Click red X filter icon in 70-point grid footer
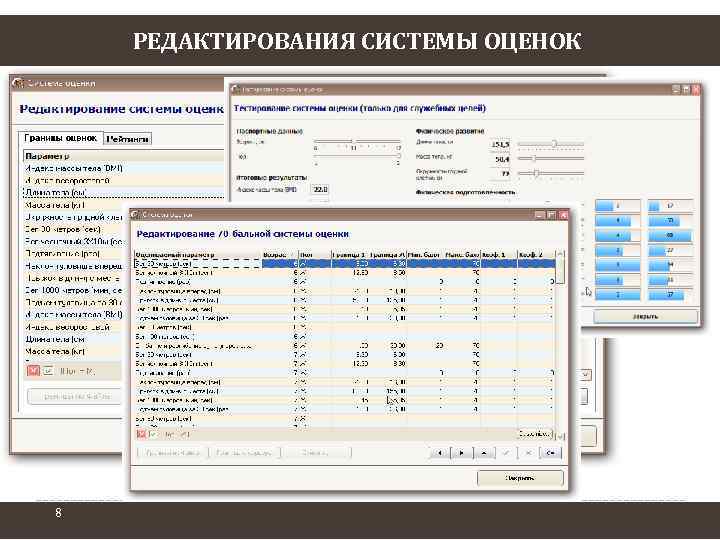720x540 pixels. click(141, 433)
